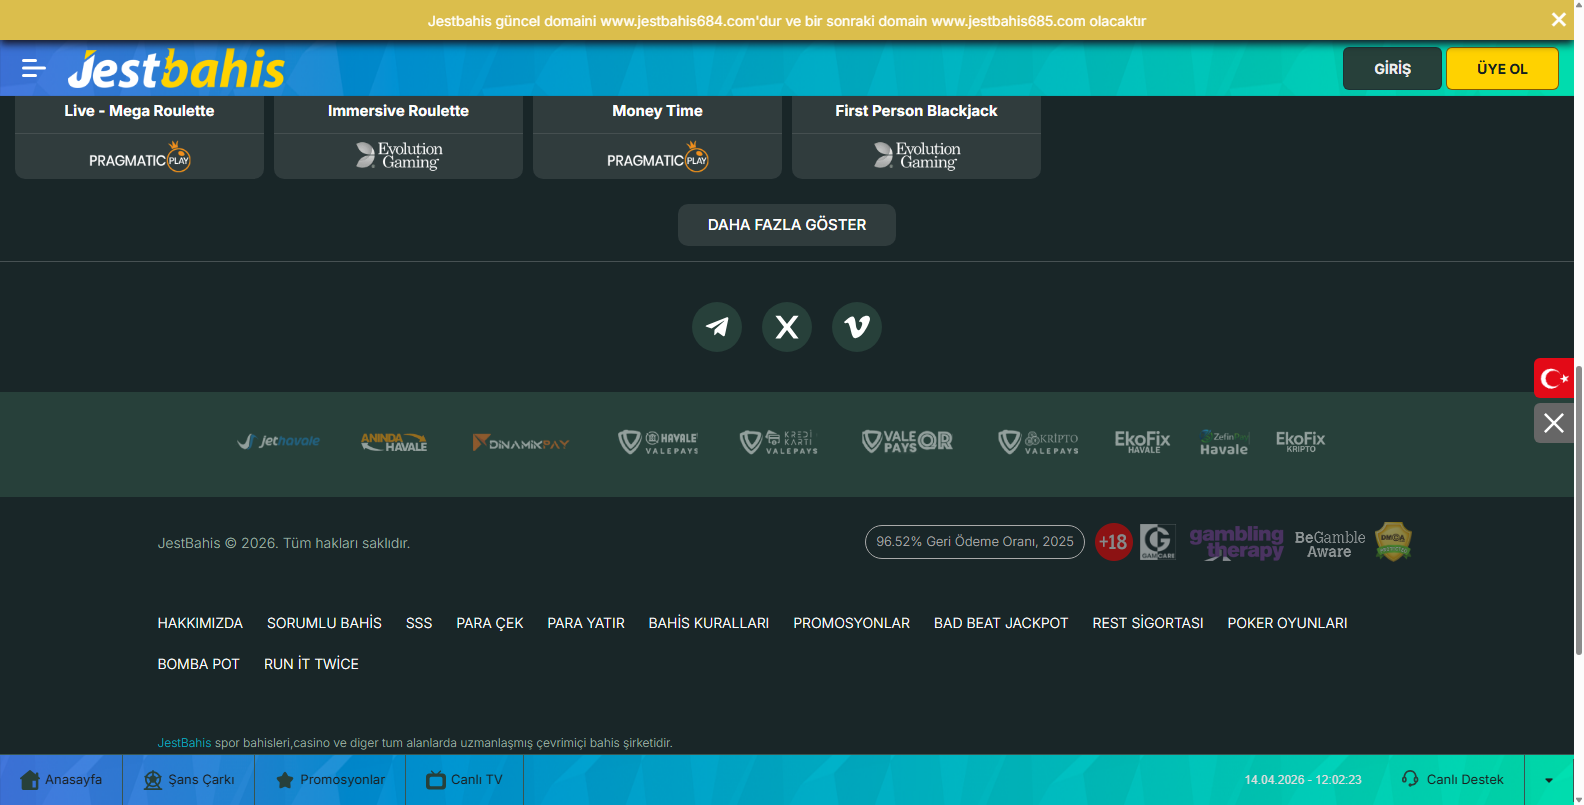Viewport: 1584px width, 805px height.
Task: Click the EkoFix Kripto logo
Action: tap(1300, 442)
